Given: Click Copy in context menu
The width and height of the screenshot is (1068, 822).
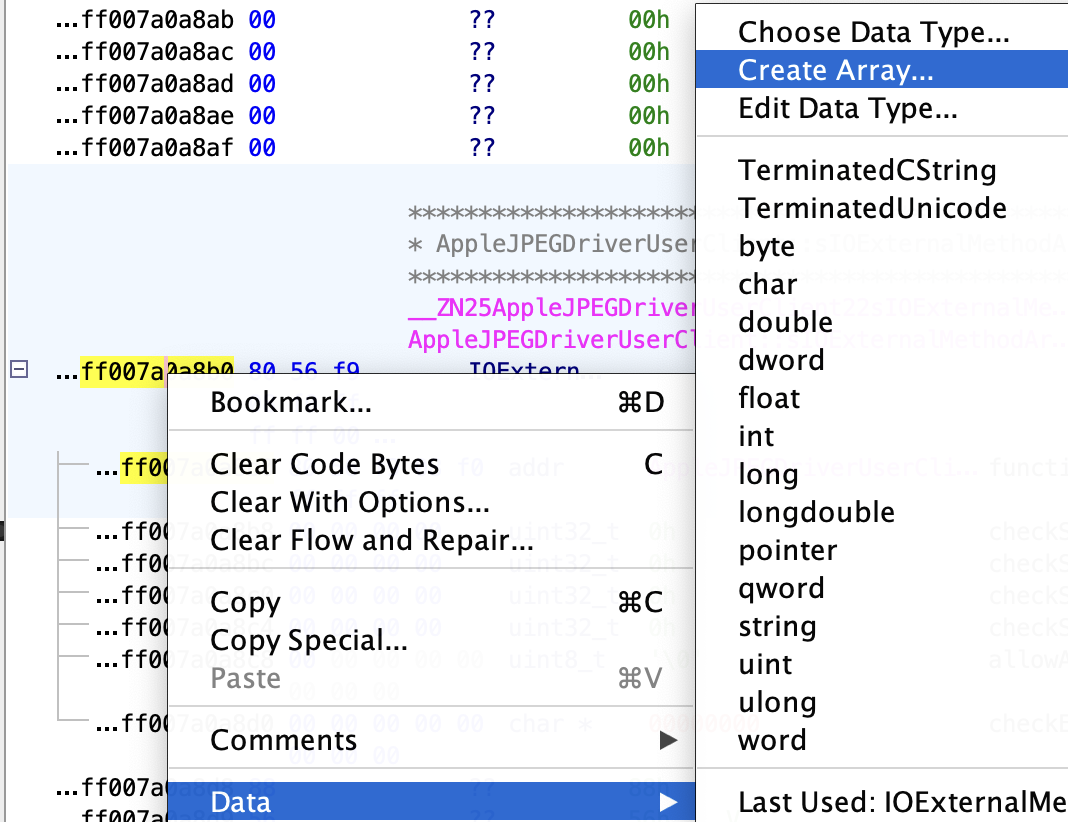Looking at the screenshot, I should tap(246, 603).
